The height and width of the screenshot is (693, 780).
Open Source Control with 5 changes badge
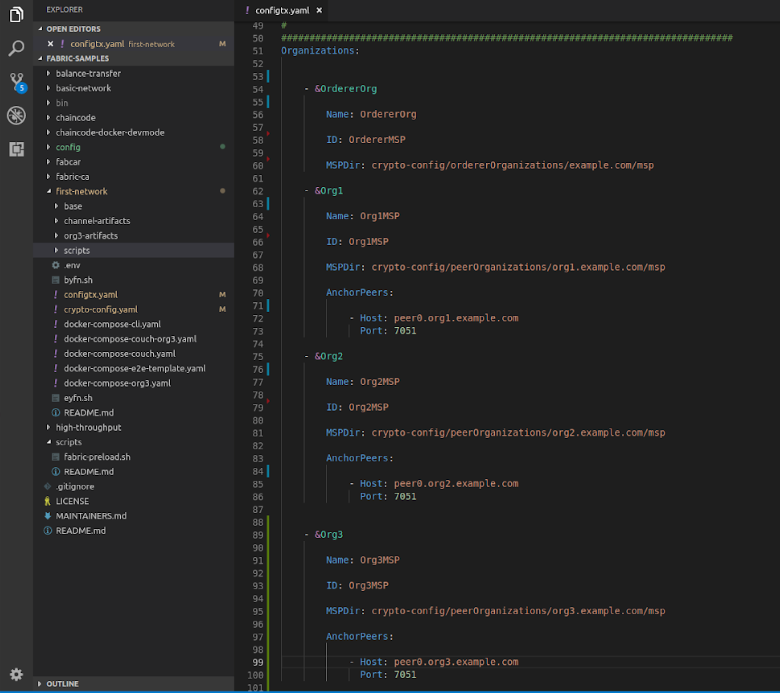17,83
